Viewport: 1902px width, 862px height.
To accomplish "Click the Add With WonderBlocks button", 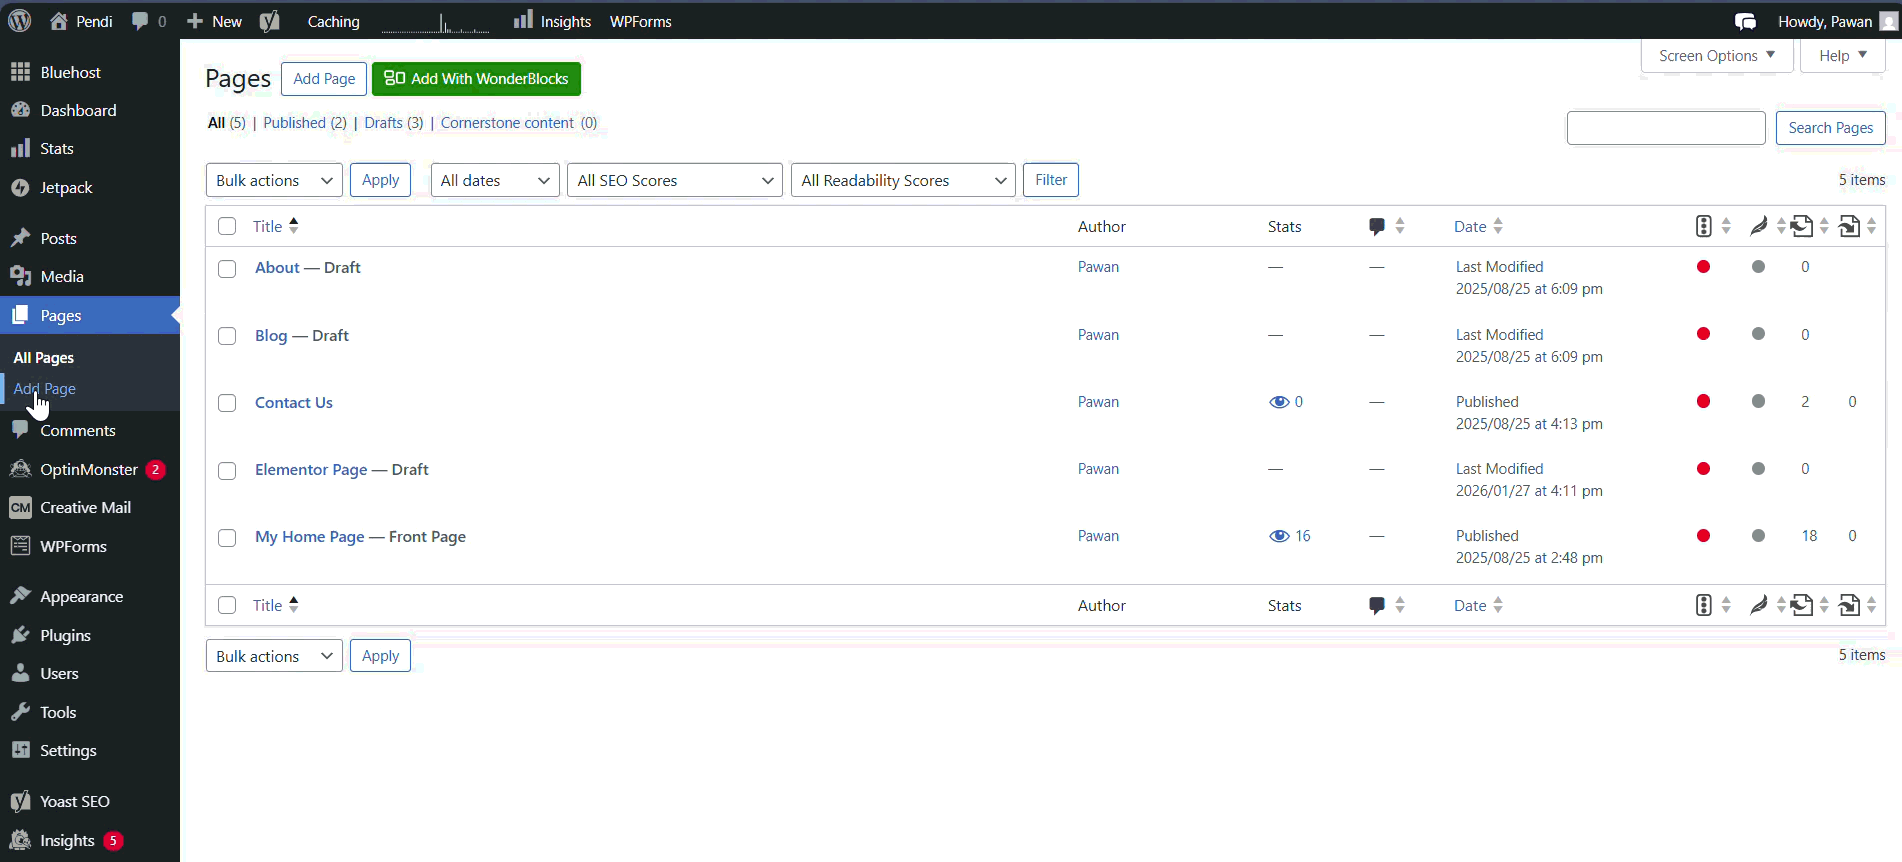I will [476, 79].
